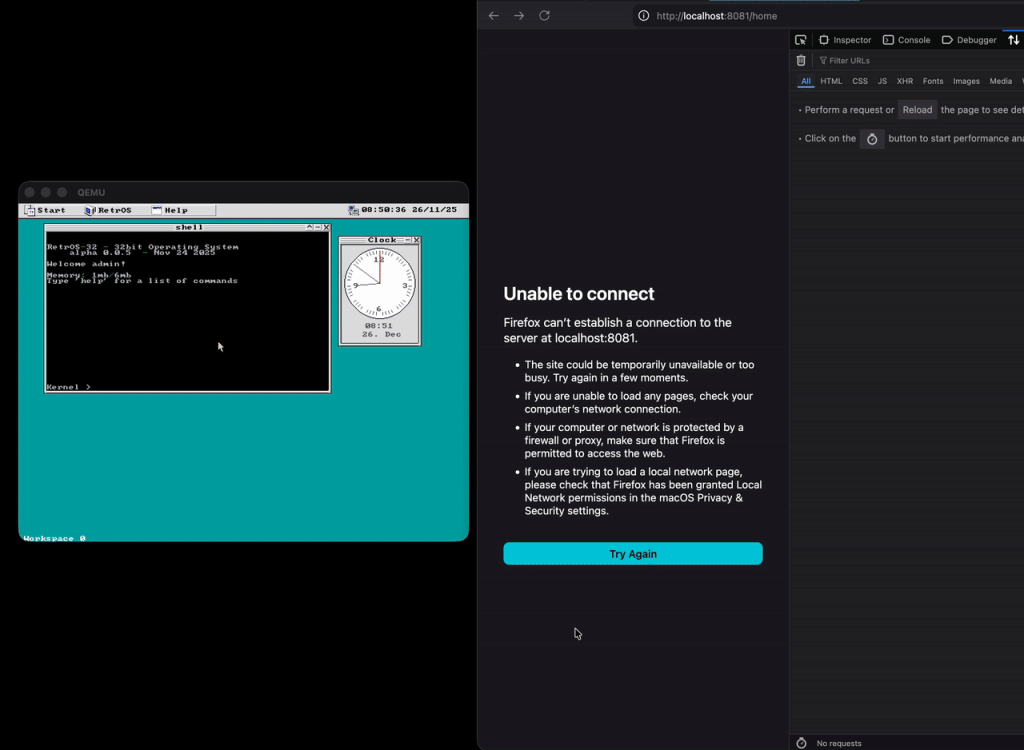1024x750 pixels.
Task: Click the network request sorting arrows icon
Action: point(1014,39)
